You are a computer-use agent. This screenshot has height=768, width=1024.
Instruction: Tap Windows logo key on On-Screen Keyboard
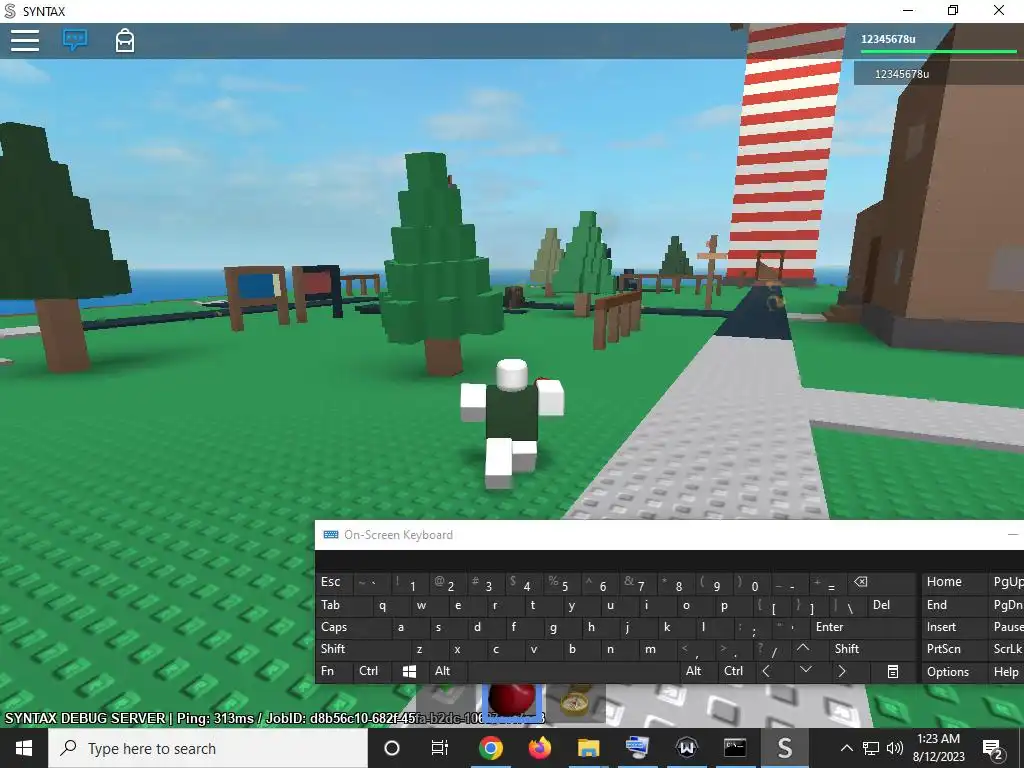coord(409,672)
